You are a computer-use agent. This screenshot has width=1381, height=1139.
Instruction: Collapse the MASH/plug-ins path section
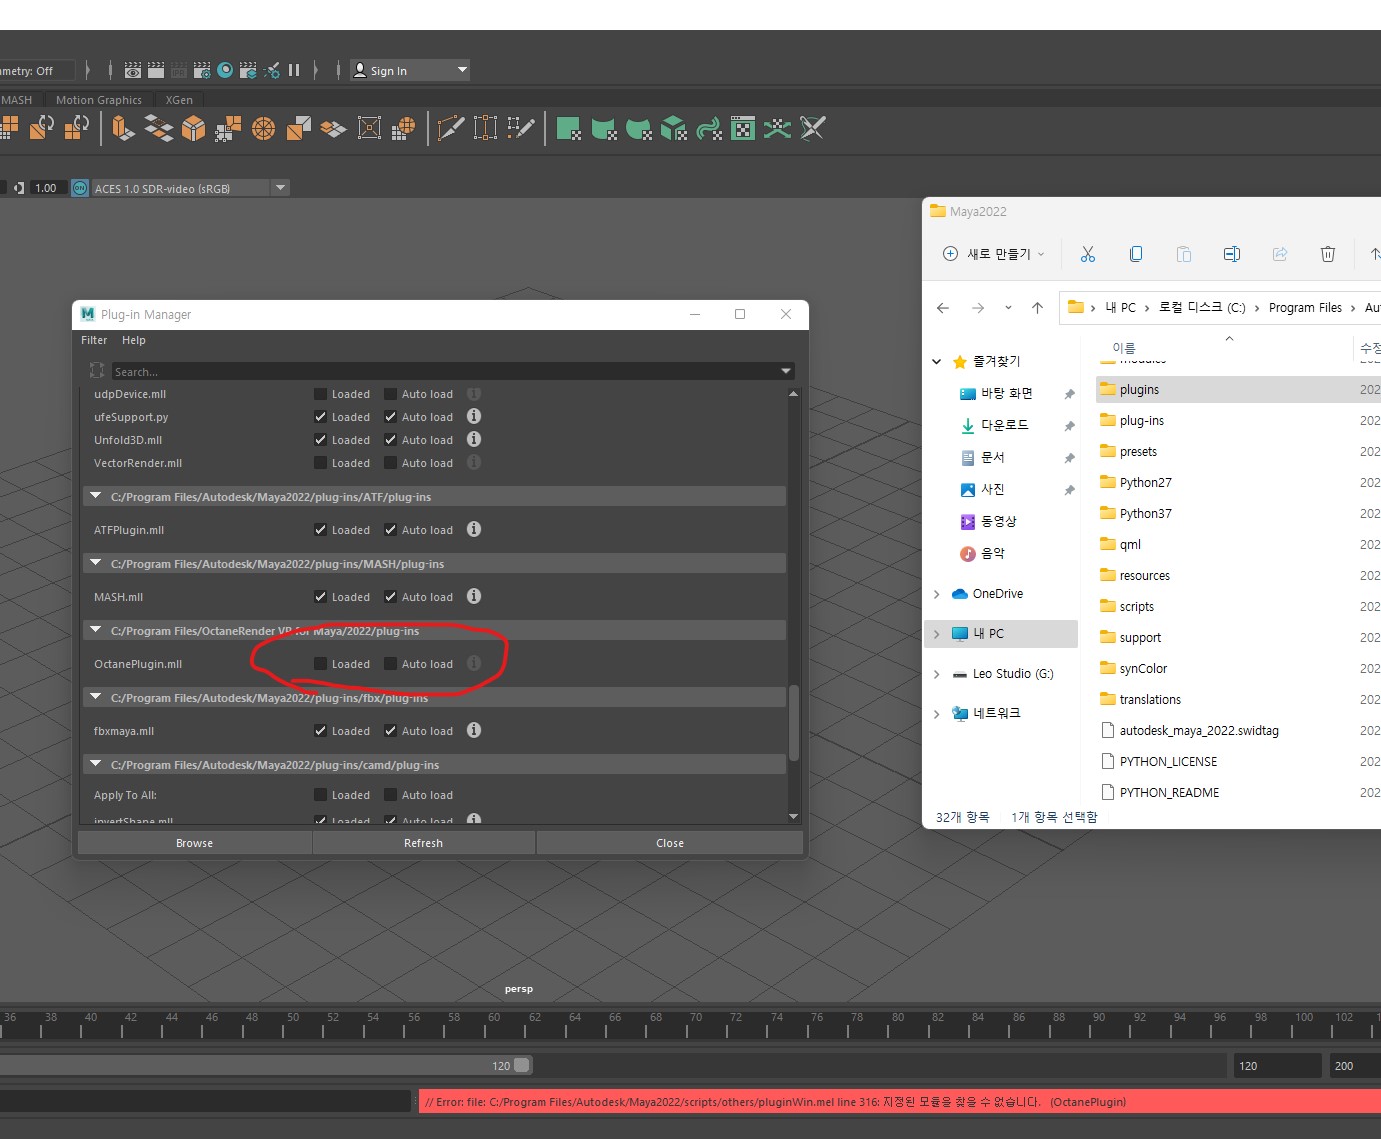(x=96, y=563)
